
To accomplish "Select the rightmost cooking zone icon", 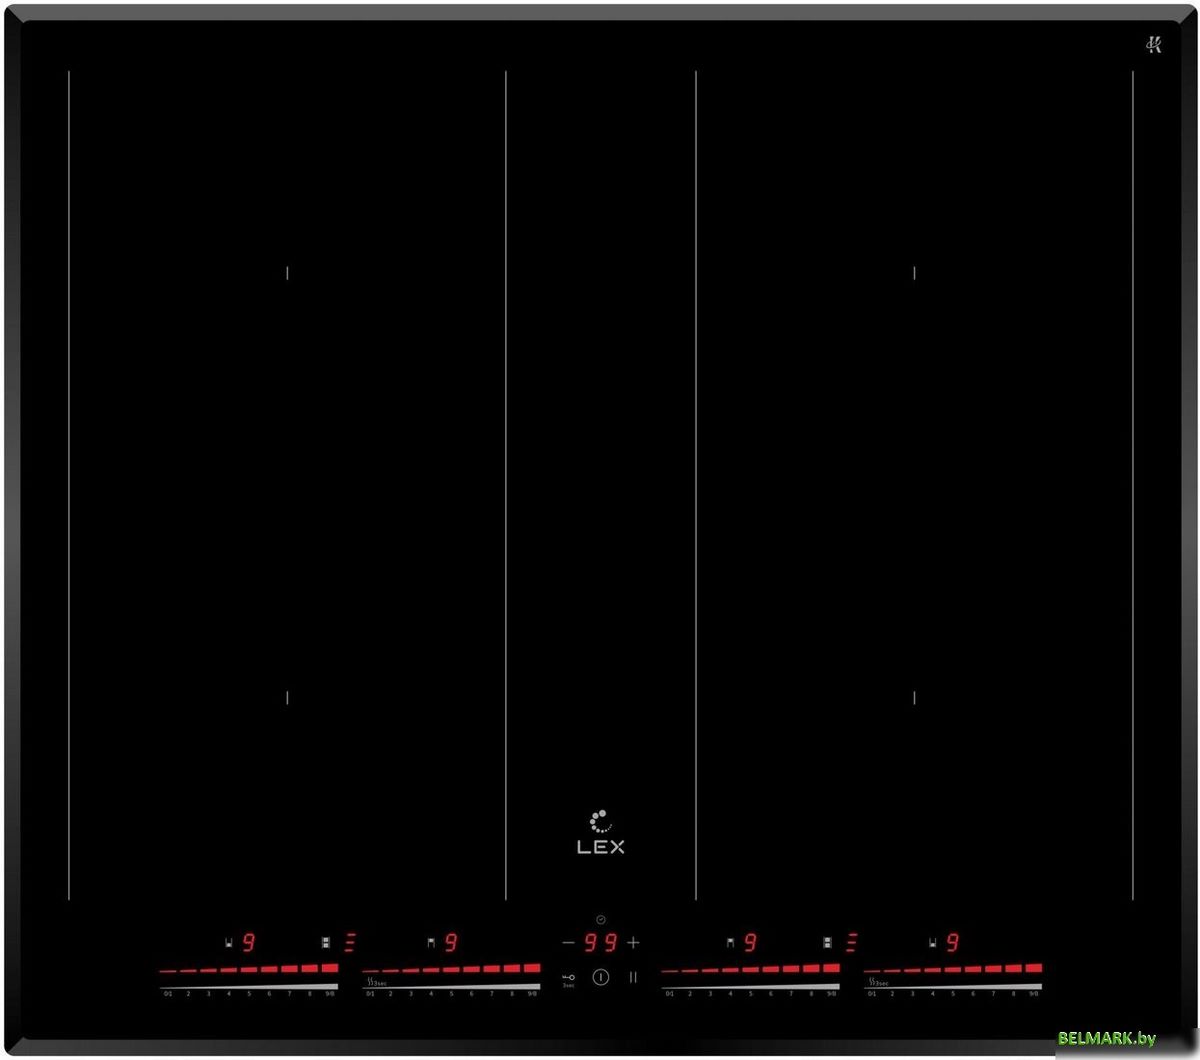I will click(932, 942).
